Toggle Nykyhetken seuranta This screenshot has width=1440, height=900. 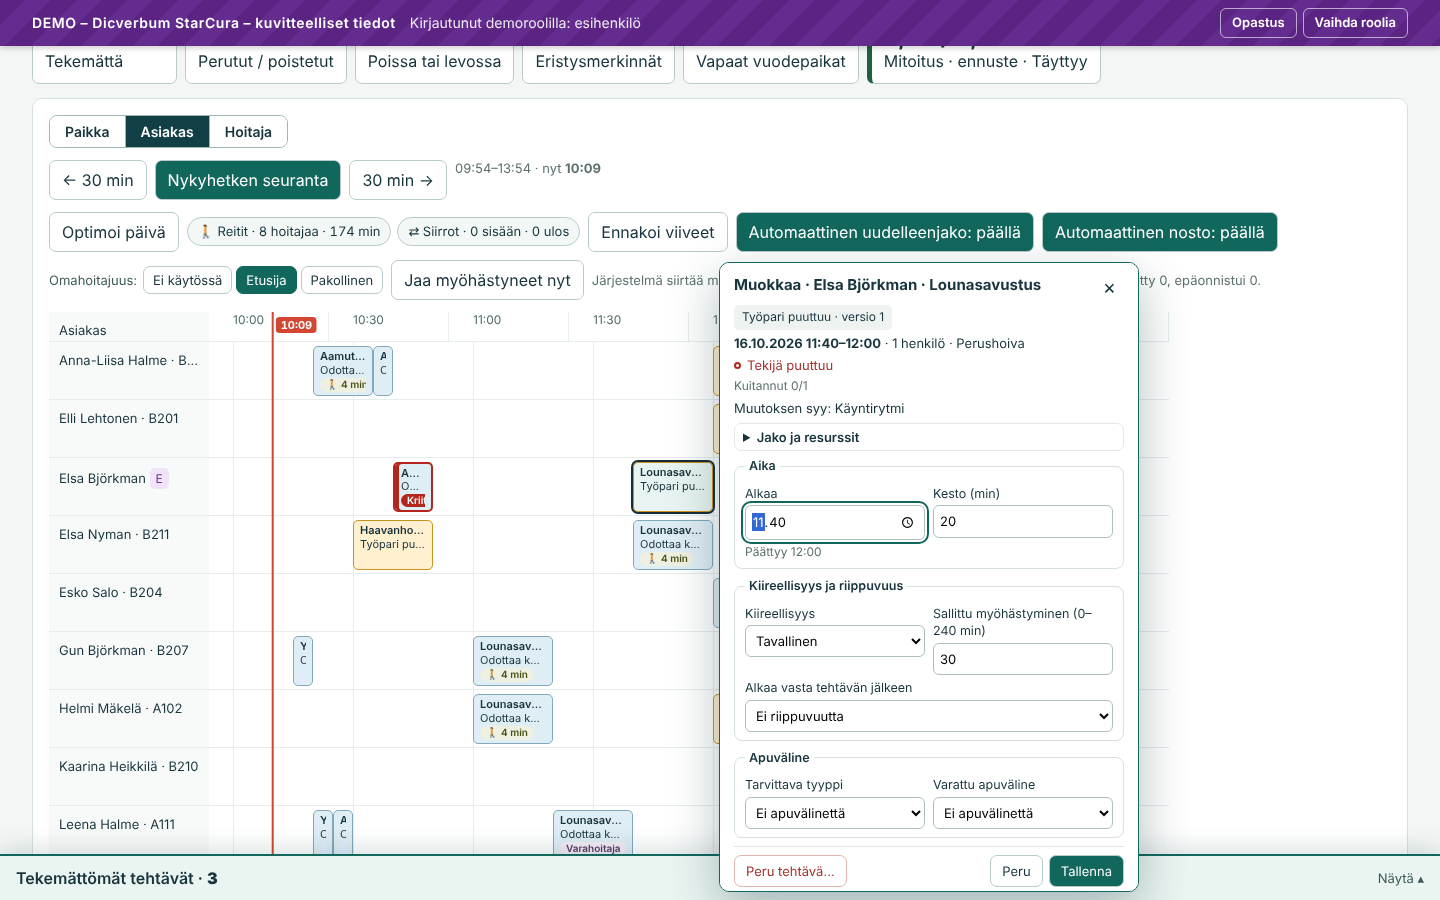[248, 180]
